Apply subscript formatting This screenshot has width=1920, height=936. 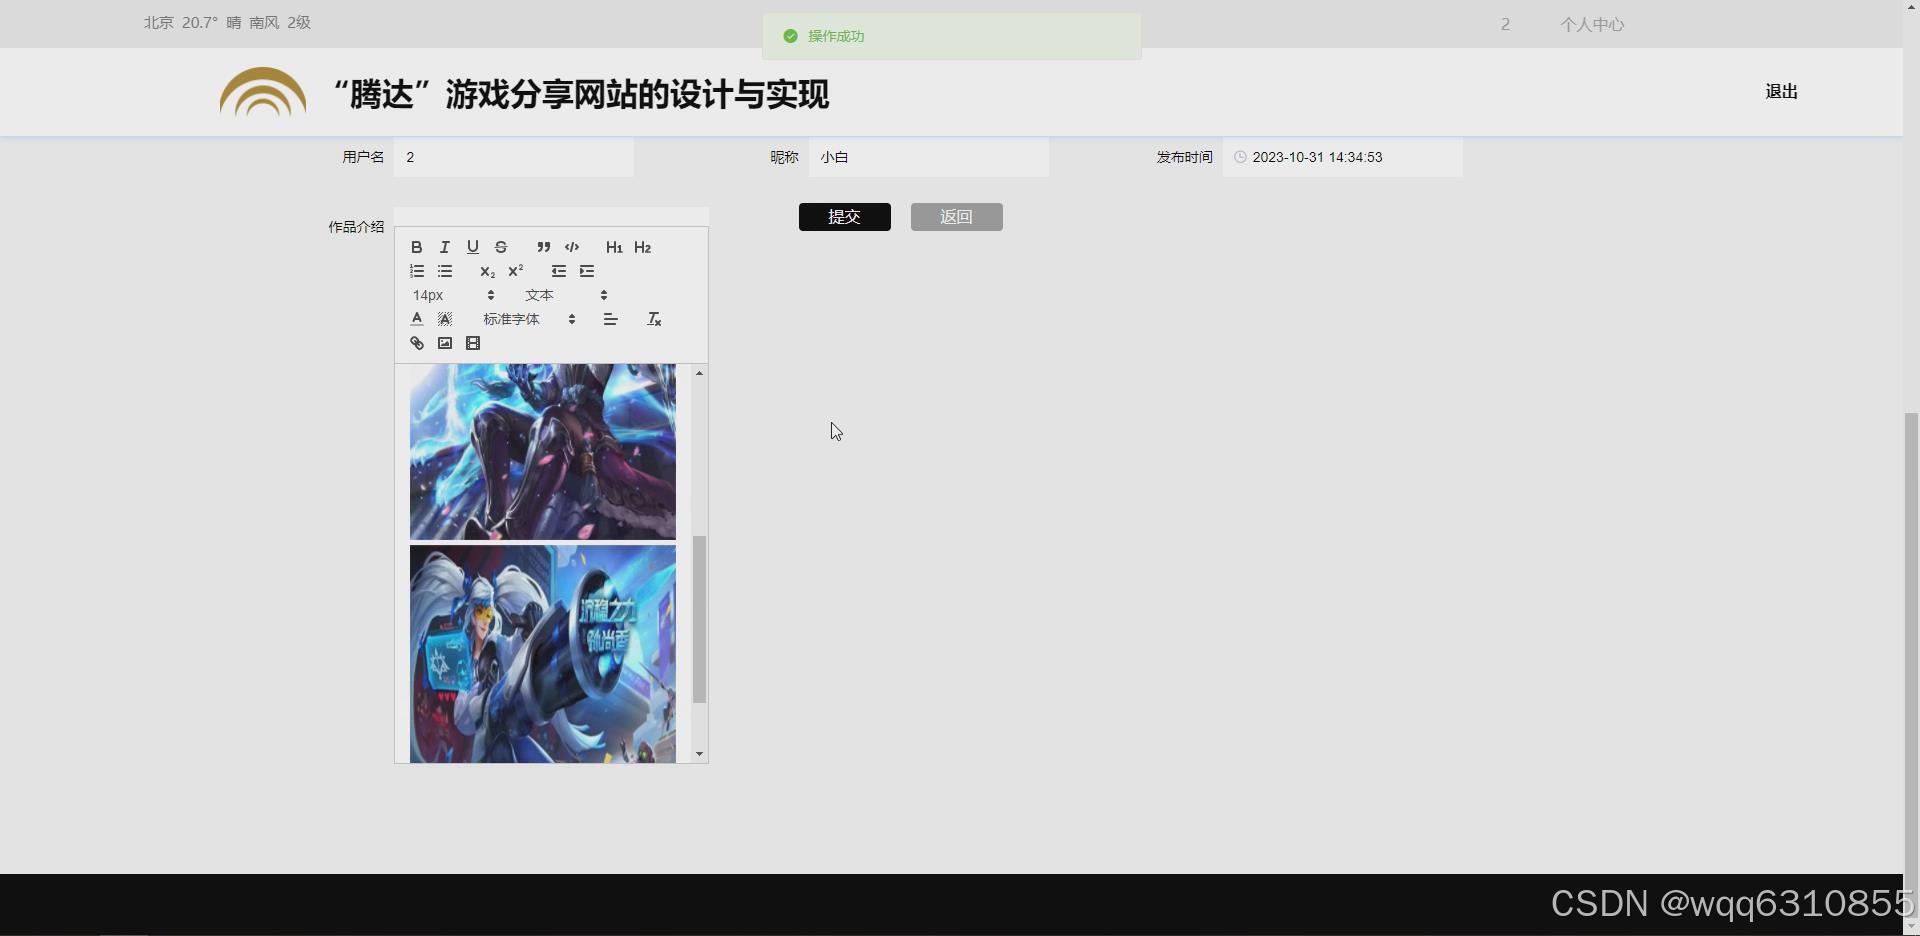point(487,271)
